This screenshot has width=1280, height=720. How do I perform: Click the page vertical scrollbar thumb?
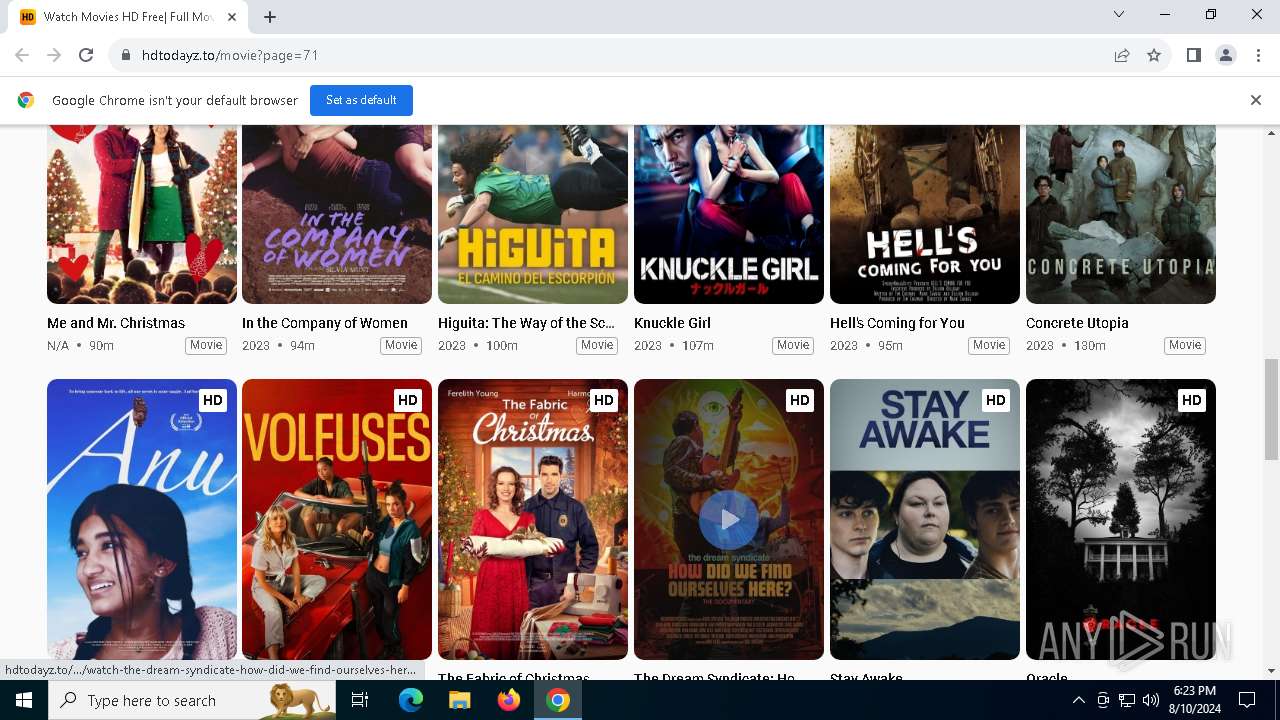1272,409
